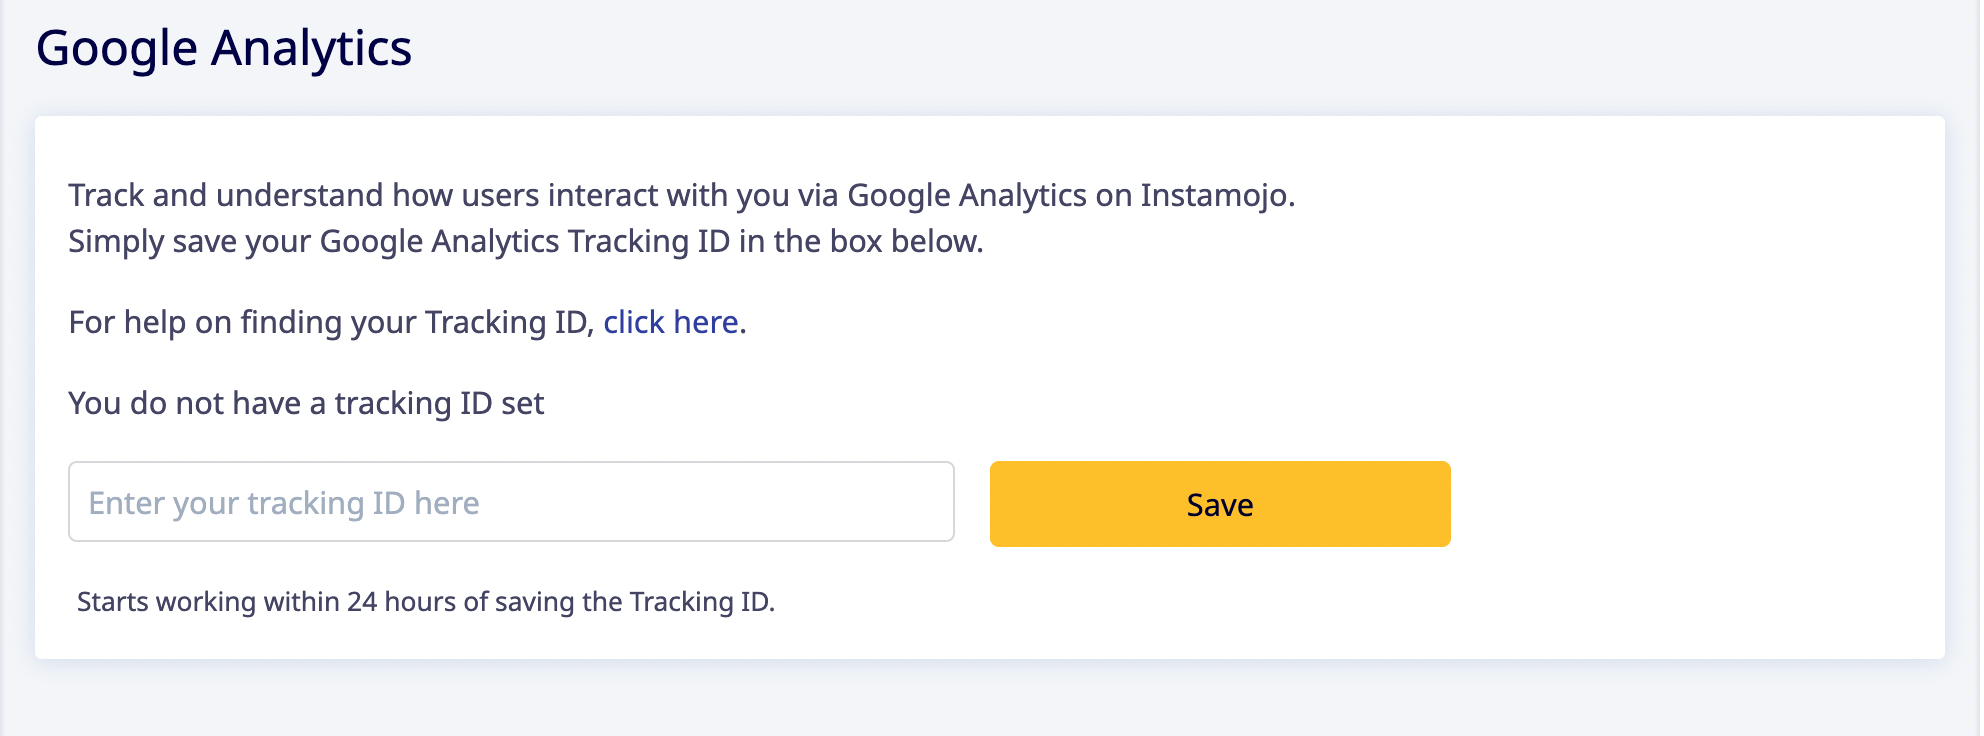The height and width of the screenshot is (736, 1984).
Task: Click the word "click" in the help link
Action: coord(634,322)
